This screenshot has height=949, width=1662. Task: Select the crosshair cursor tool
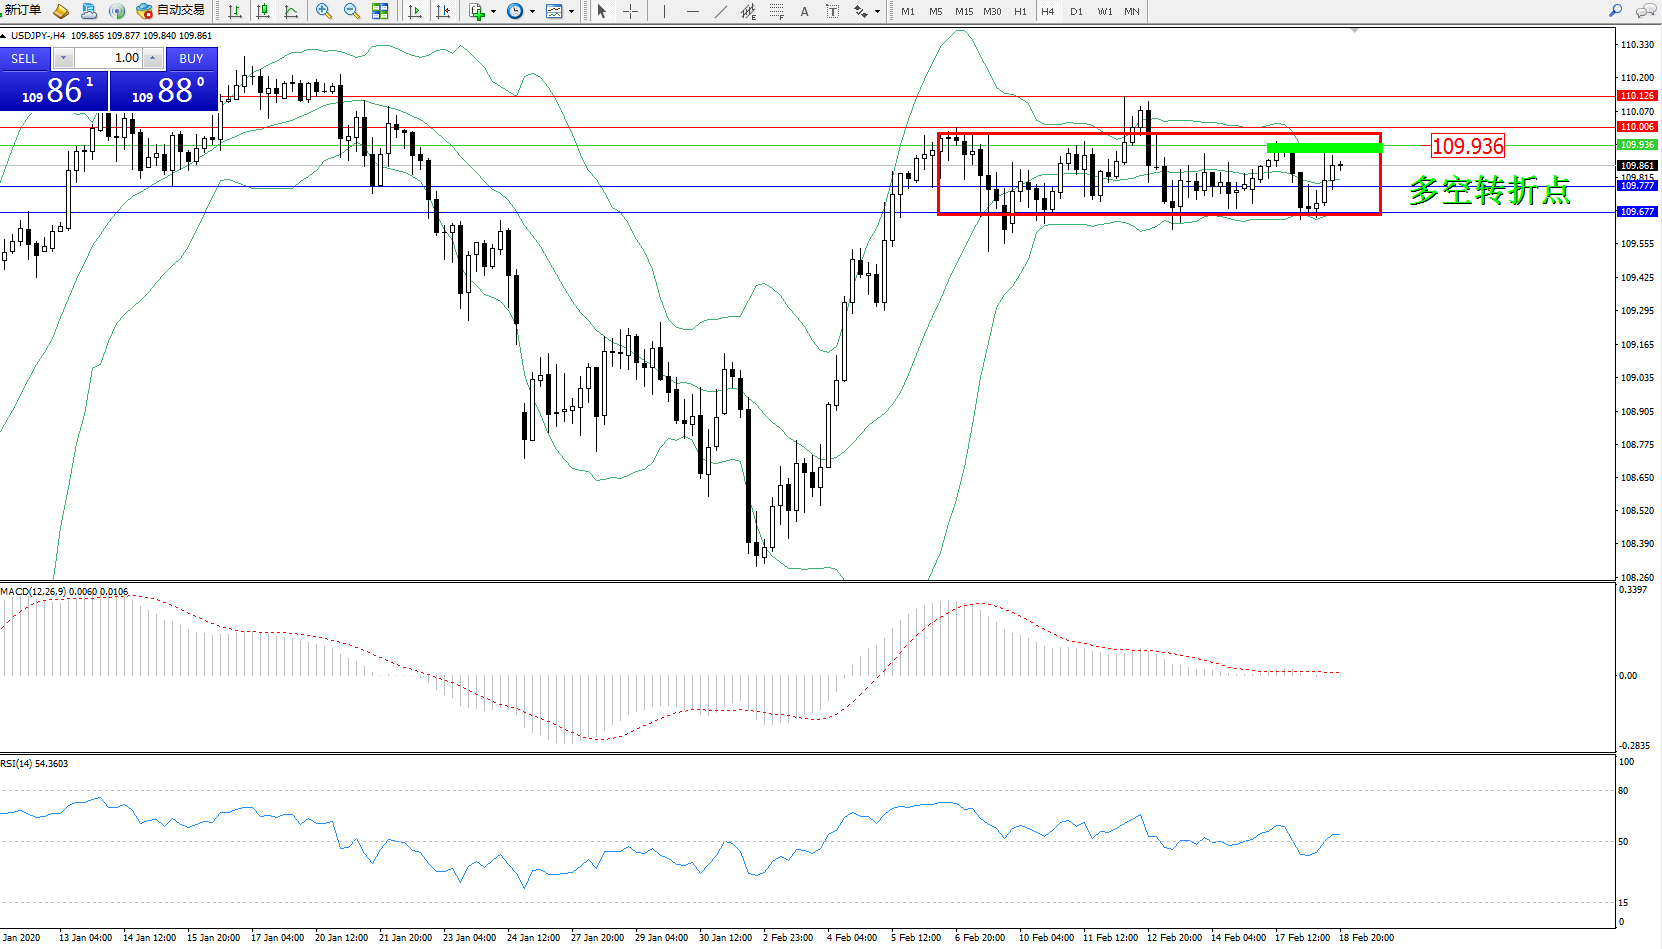630,11
